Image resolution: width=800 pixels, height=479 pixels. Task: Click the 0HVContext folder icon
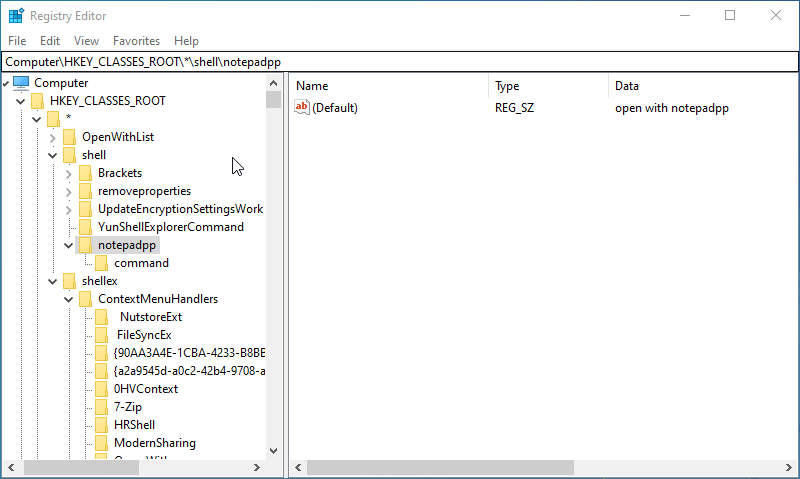pos(102,389)
